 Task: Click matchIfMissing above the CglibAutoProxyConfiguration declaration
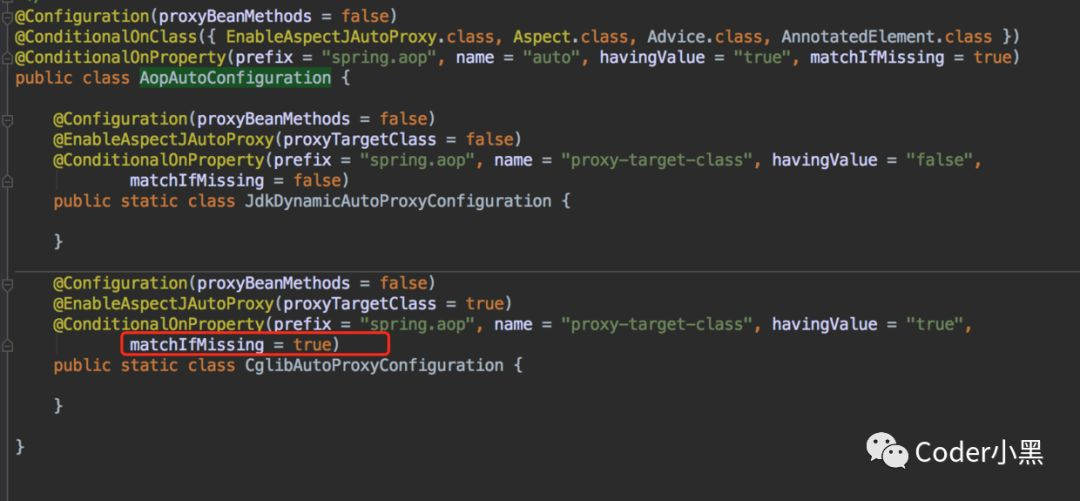pos(196,345)
